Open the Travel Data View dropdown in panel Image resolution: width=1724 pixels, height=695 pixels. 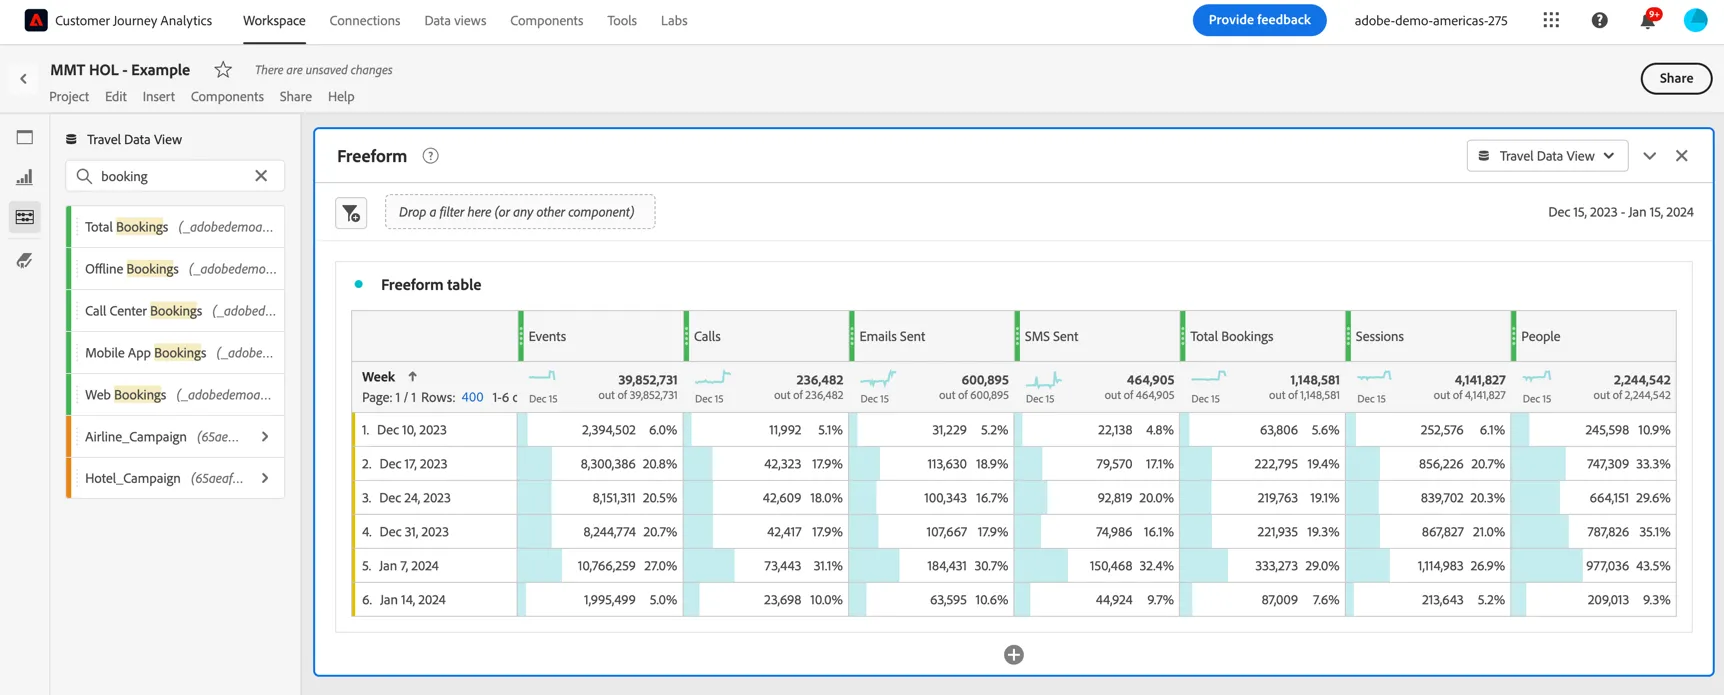tap(1547, 156)
